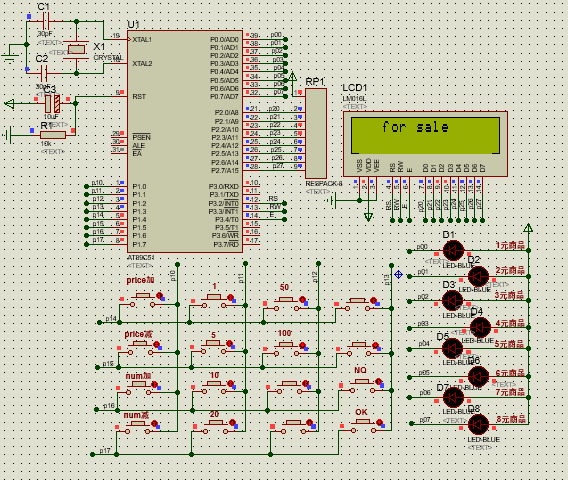Toggle the 50 button's red actuator dot
568x480 pixels.
click(302, 300)
